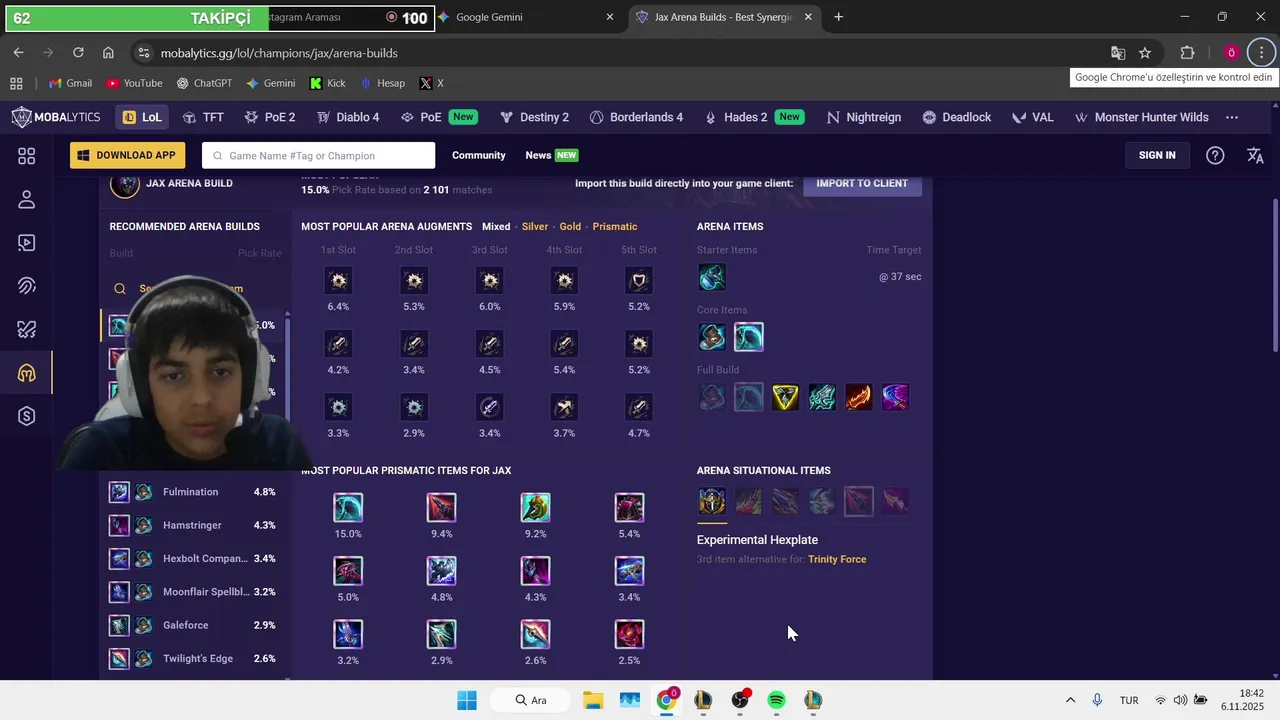Select the Experimental Hexplate situational item icon
The height and width of the screenshot is (720, 1280).
(x=712, y=501)
